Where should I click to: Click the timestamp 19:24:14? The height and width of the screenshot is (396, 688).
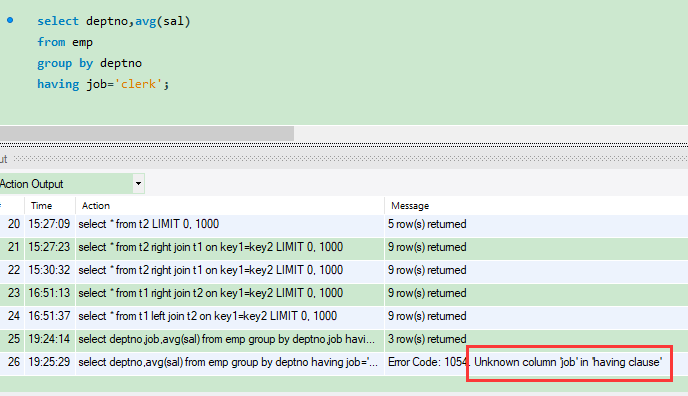pyautogui.click(x=49, y=339)
